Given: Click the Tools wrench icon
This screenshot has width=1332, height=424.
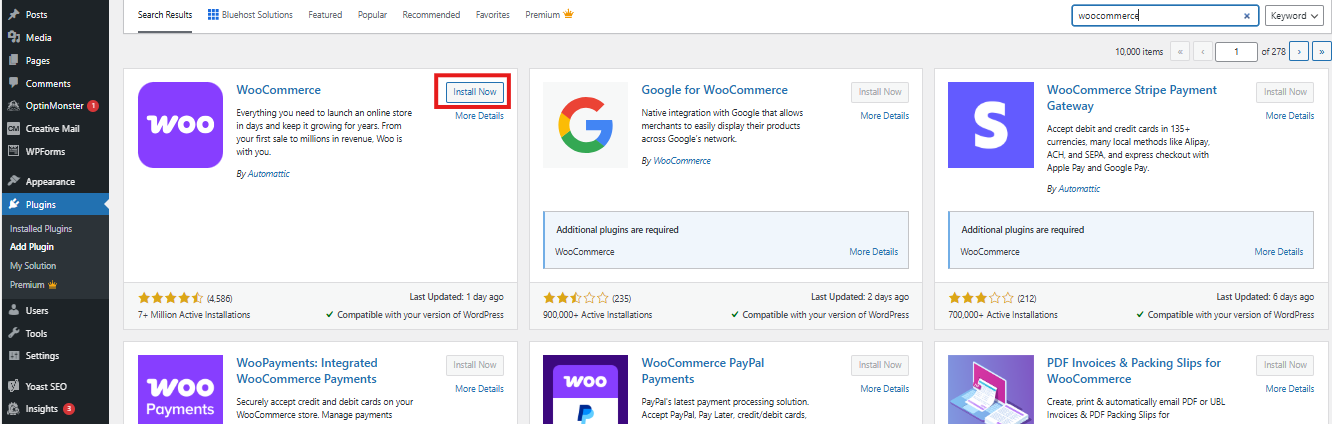Looking at the screenshot, I should click(x=13, y=333).
